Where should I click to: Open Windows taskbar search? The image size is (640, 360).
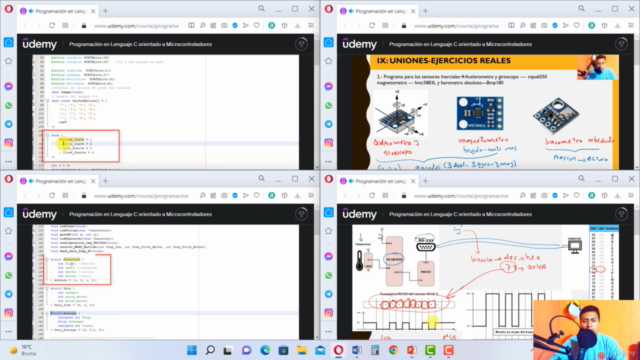click(x=210, y=350)
